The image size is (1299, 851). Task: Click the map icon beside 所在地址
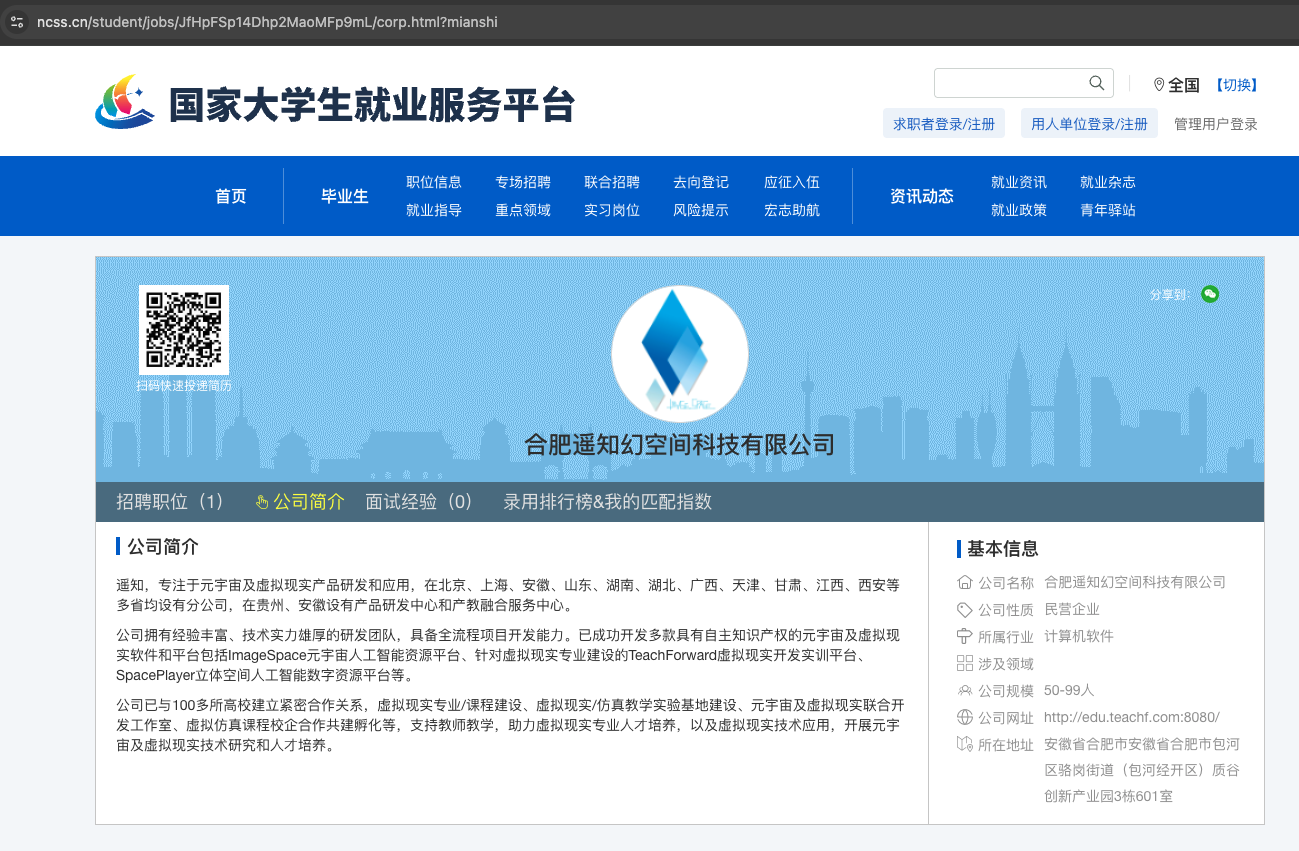tap(965, 744)
